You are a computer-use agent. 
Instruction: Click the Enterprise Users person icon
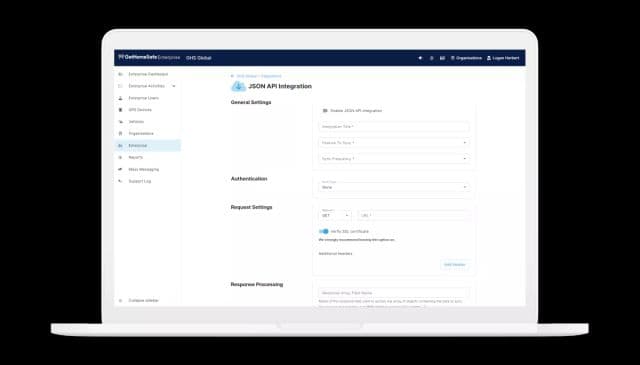[x=120, y=98]
